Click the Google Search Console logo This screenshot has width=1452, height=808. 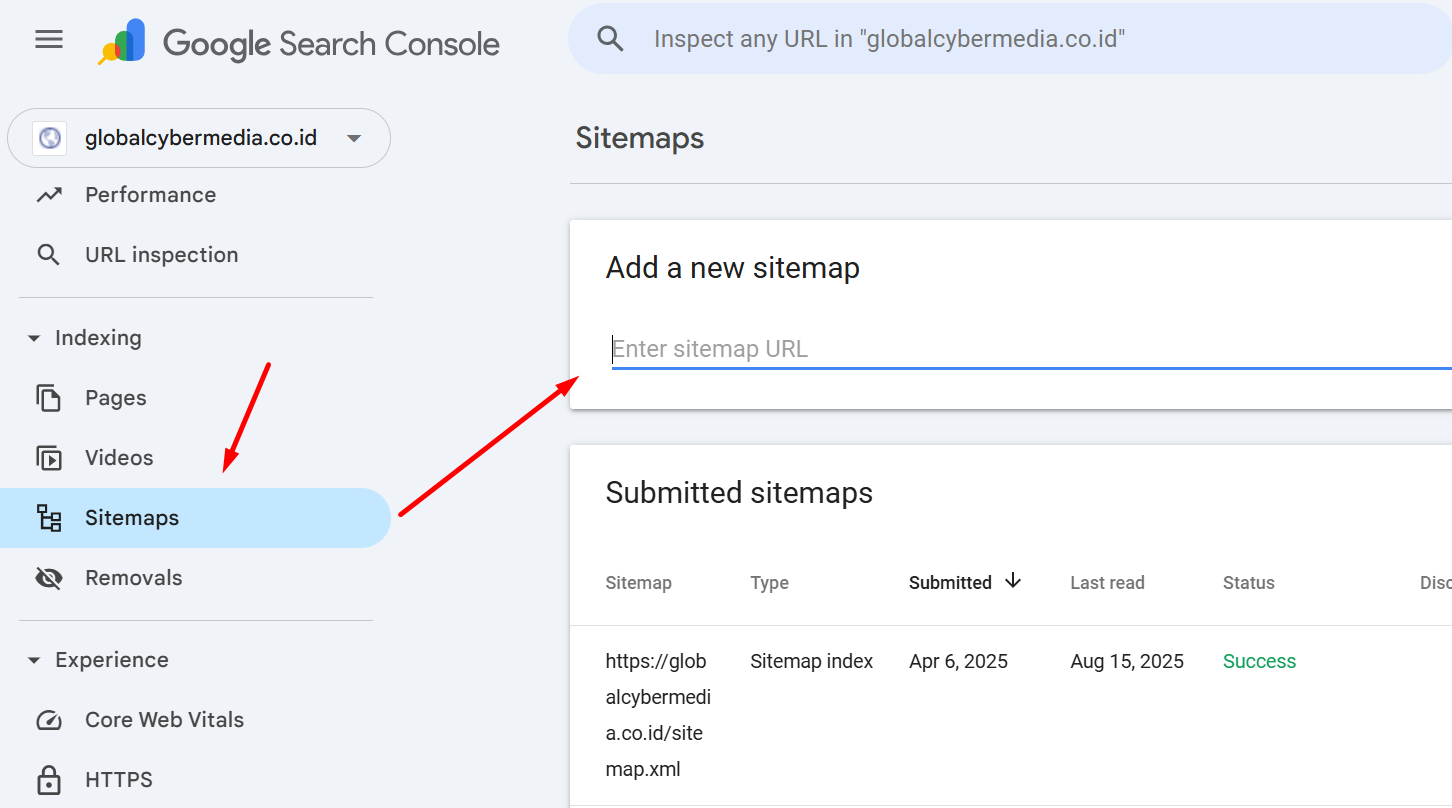(x=299, y=43)
